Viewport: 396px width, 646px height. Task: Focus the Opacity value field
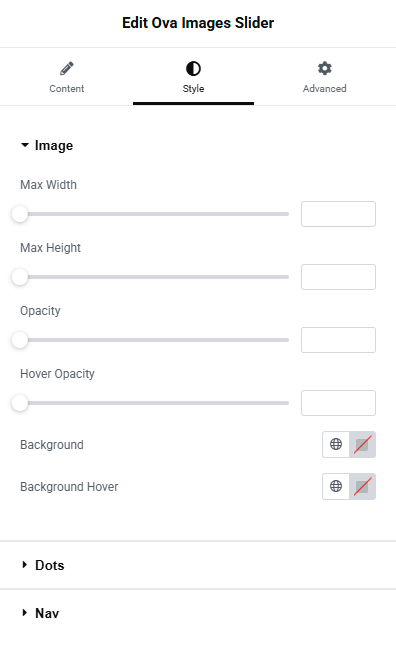click(338, 340)
